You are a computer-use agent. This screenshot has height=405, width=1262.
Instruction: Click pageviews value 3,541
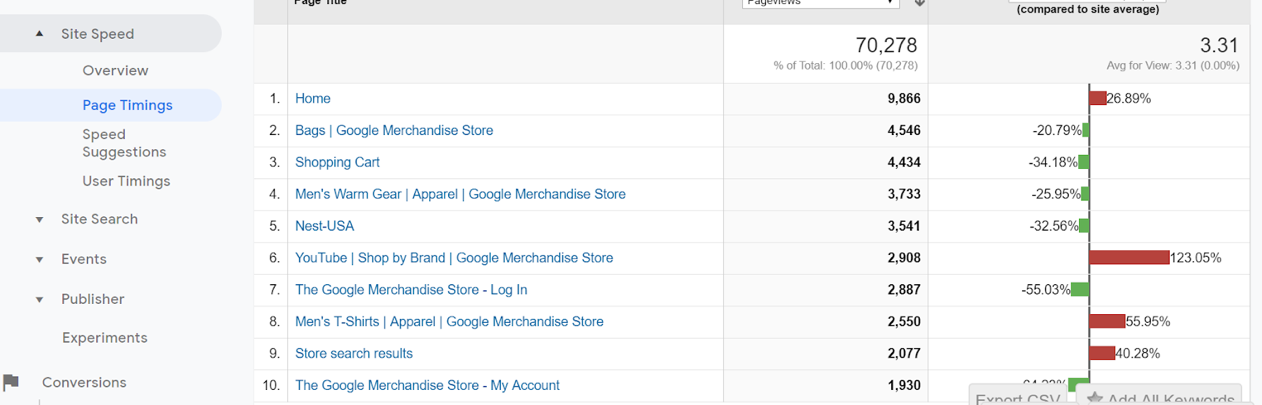pos(904,226)
